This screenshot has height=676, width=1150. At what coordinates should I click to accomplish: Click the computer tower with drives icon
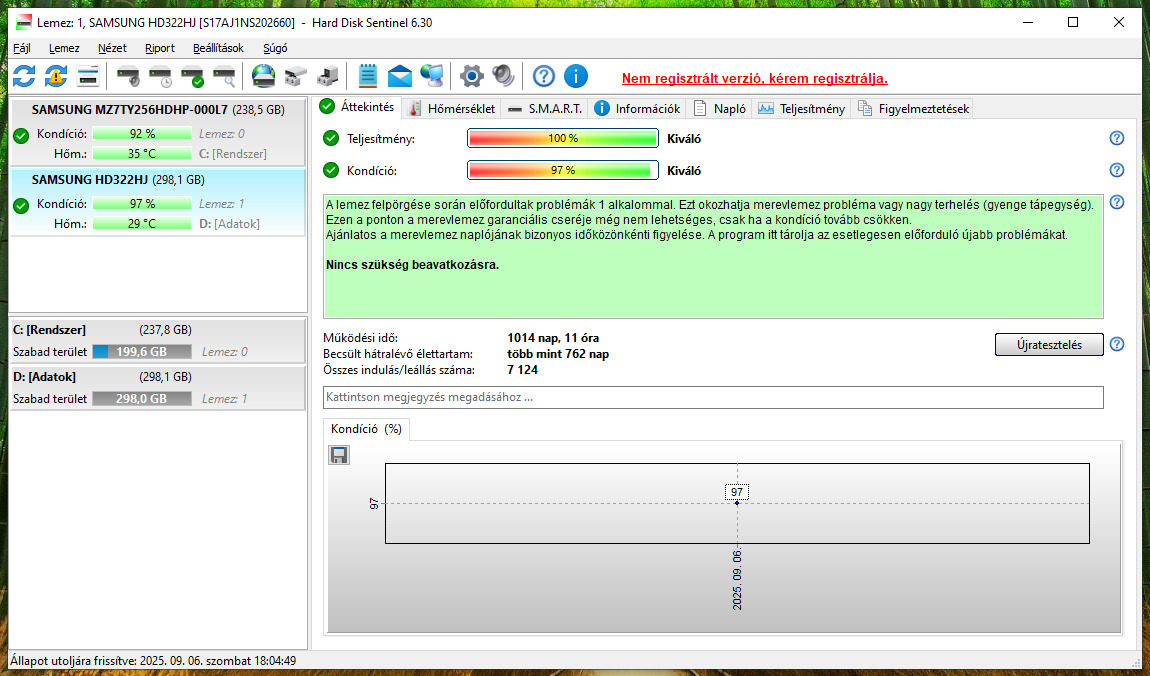tap(328, 76)
